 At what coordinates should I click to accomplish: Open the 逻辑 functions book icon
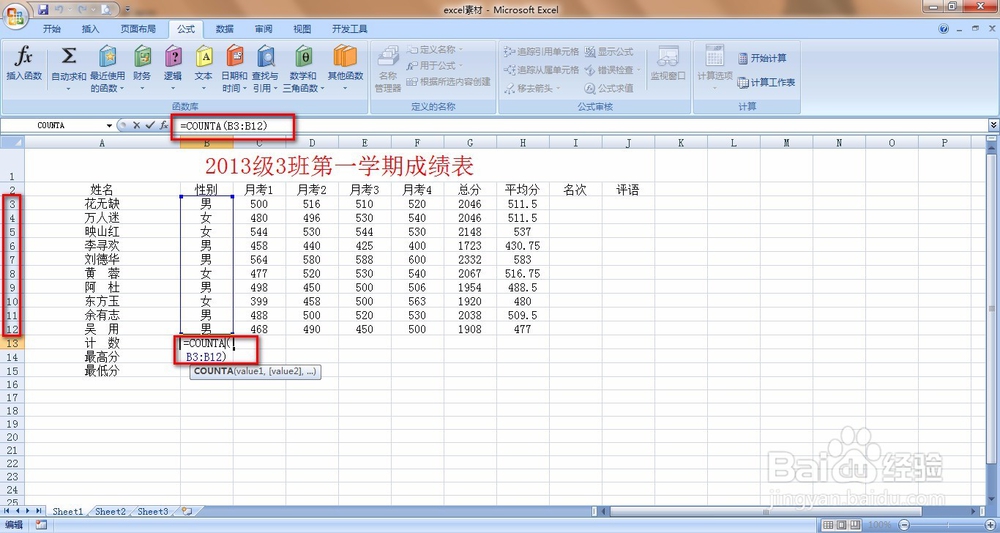pos(173,56)
